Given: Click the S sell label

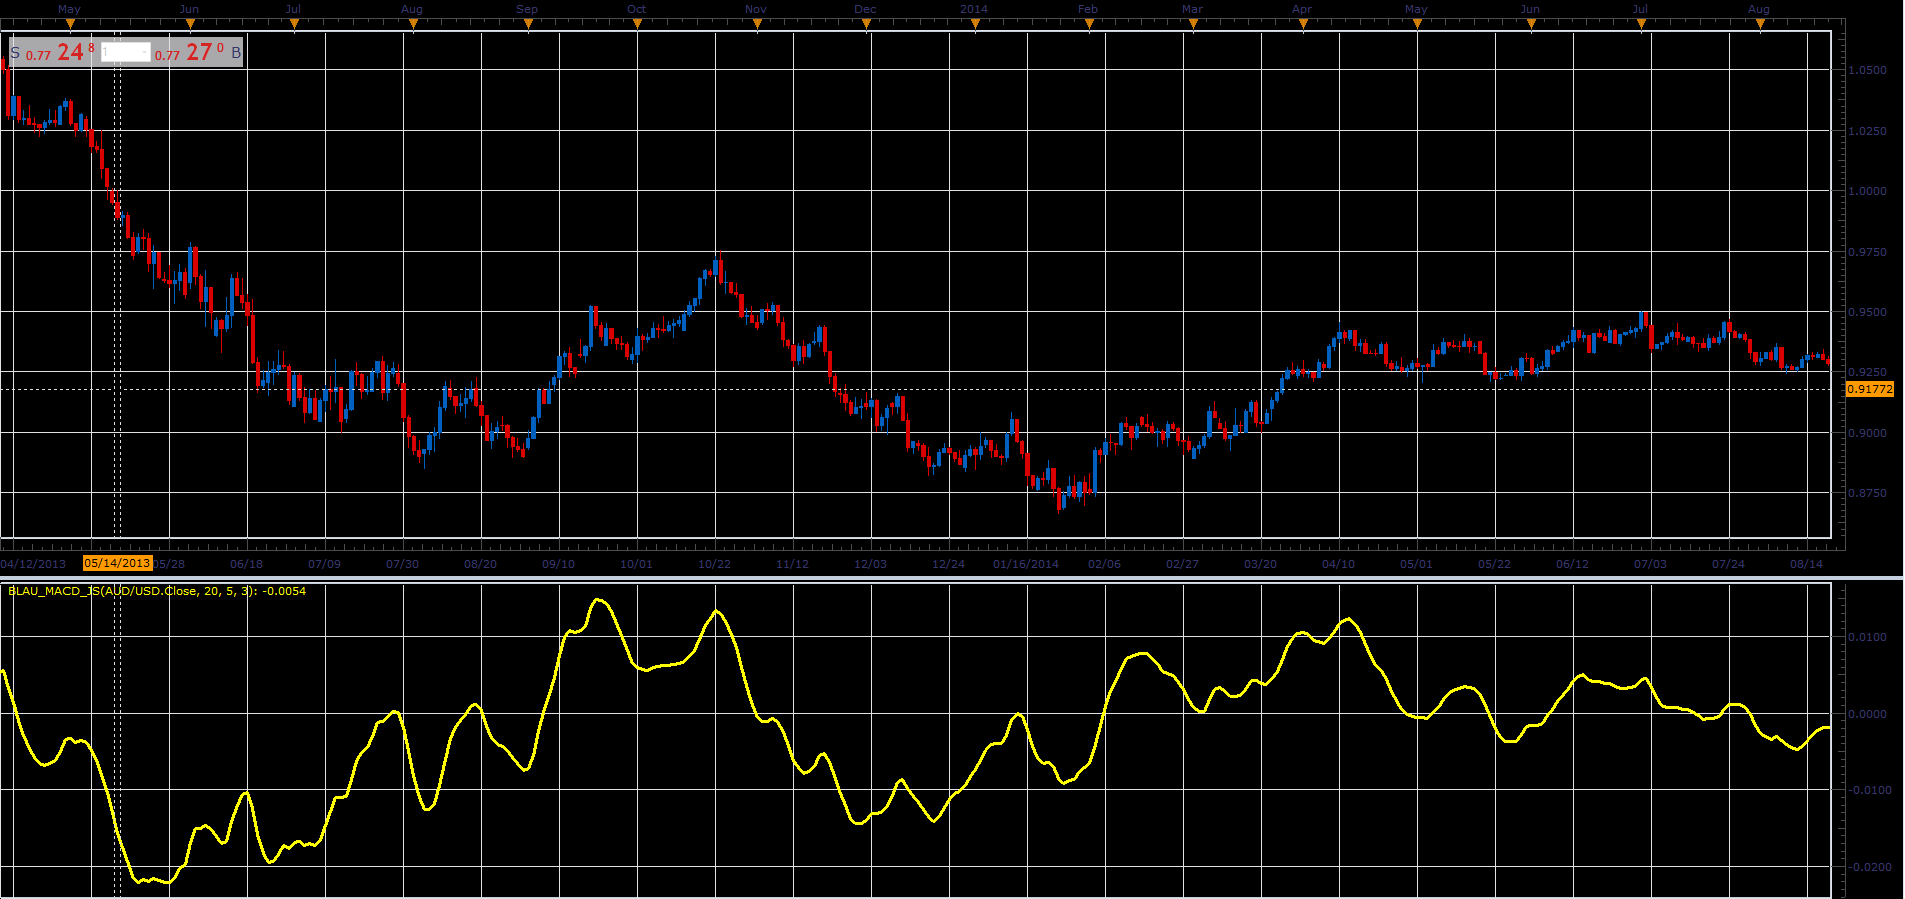Looking at the screenshot, I should (x=15, y=52).
